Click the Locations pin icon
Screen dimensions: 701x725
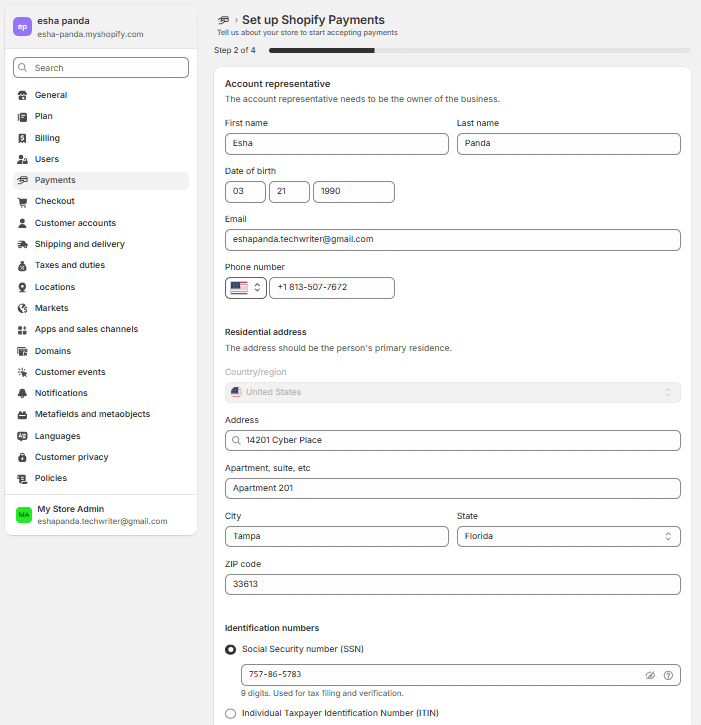tap(22, 287)
